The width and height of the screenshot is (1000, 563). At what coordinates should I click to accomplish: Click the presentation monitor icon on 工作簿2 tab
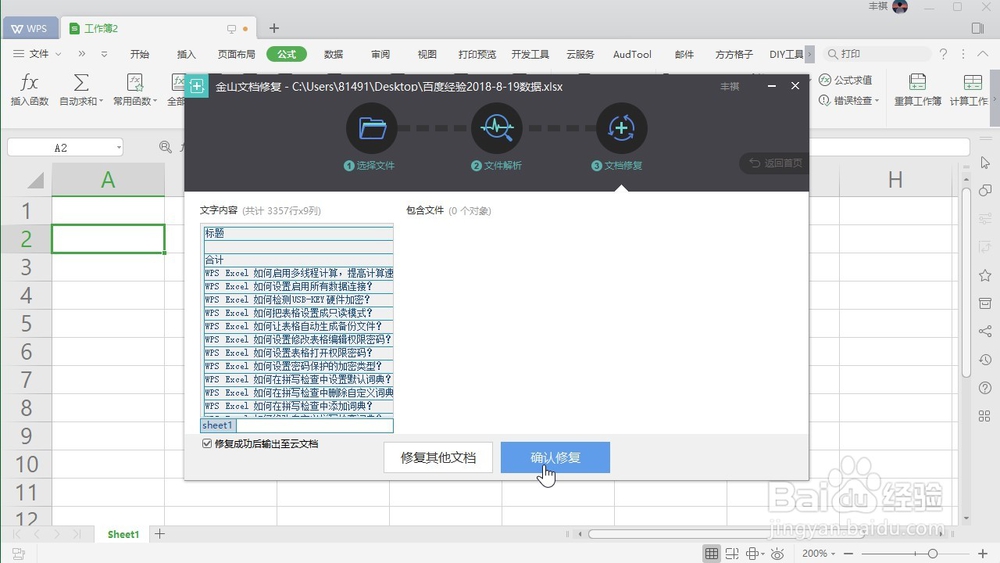click(x=231, y=29)
